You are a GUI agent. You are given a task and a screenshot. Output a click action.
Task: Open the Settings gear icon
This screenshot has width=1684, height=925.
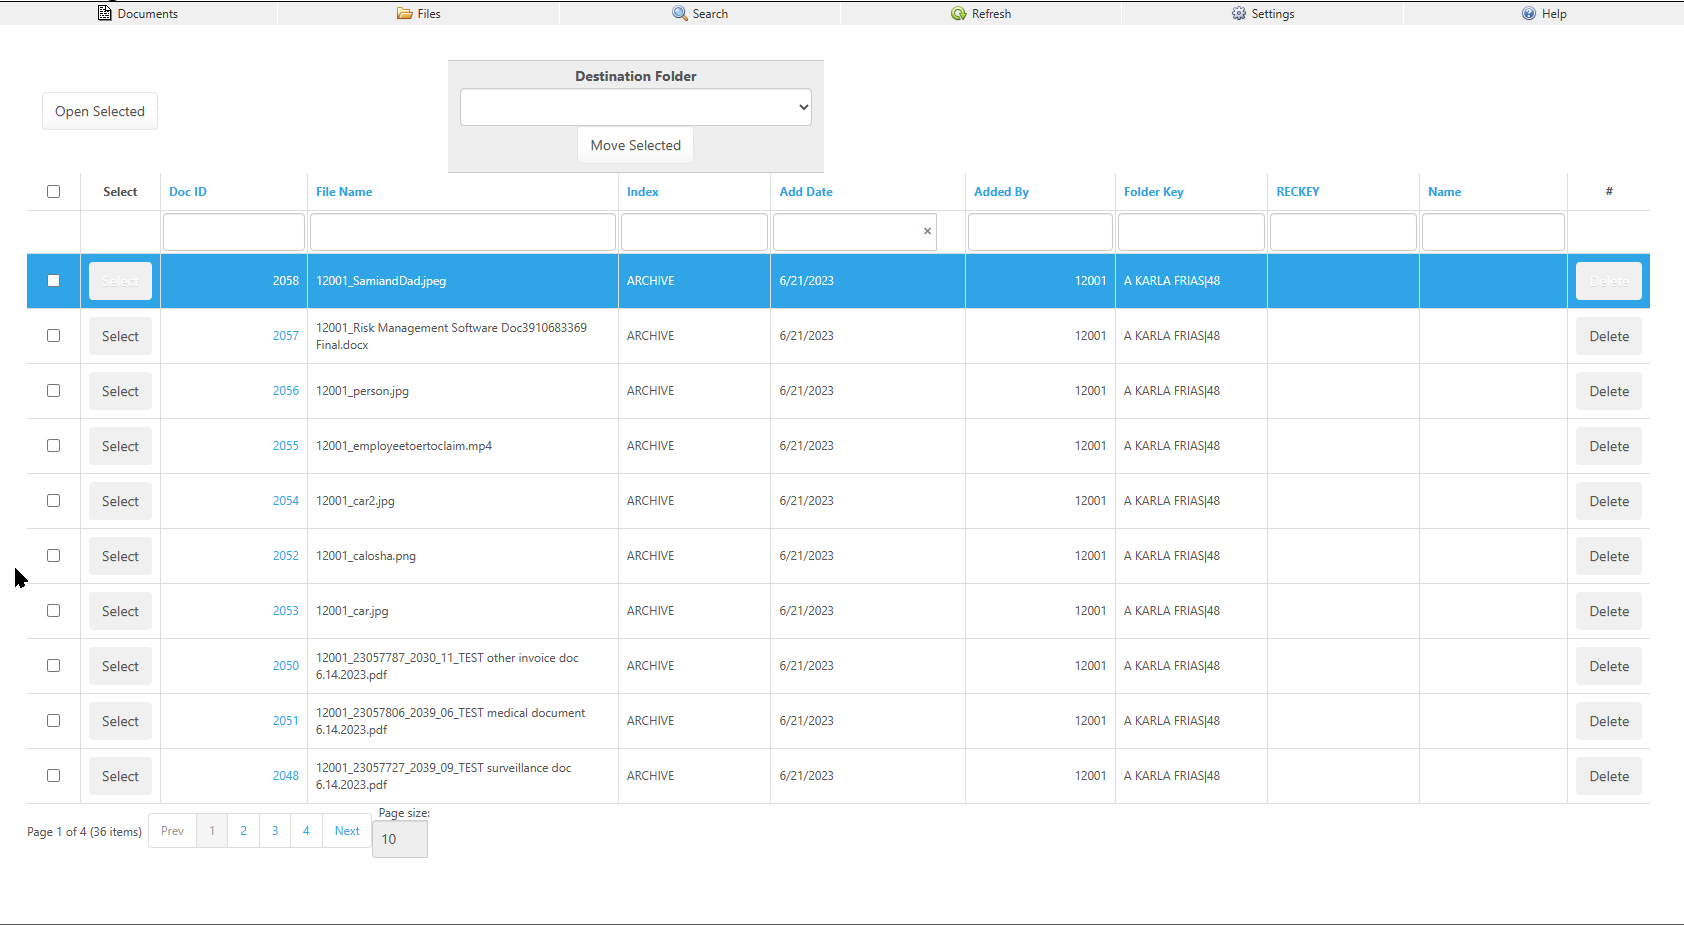coord(1239,13)
